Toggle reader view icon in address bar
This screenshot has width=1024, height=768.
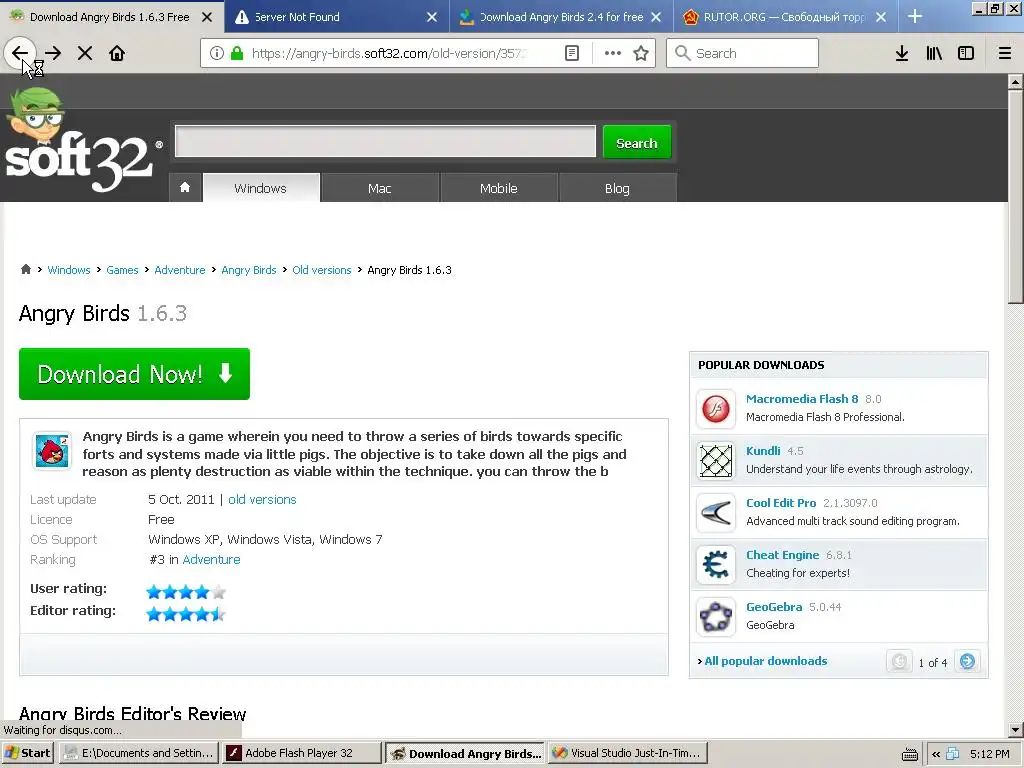[571, 53]
